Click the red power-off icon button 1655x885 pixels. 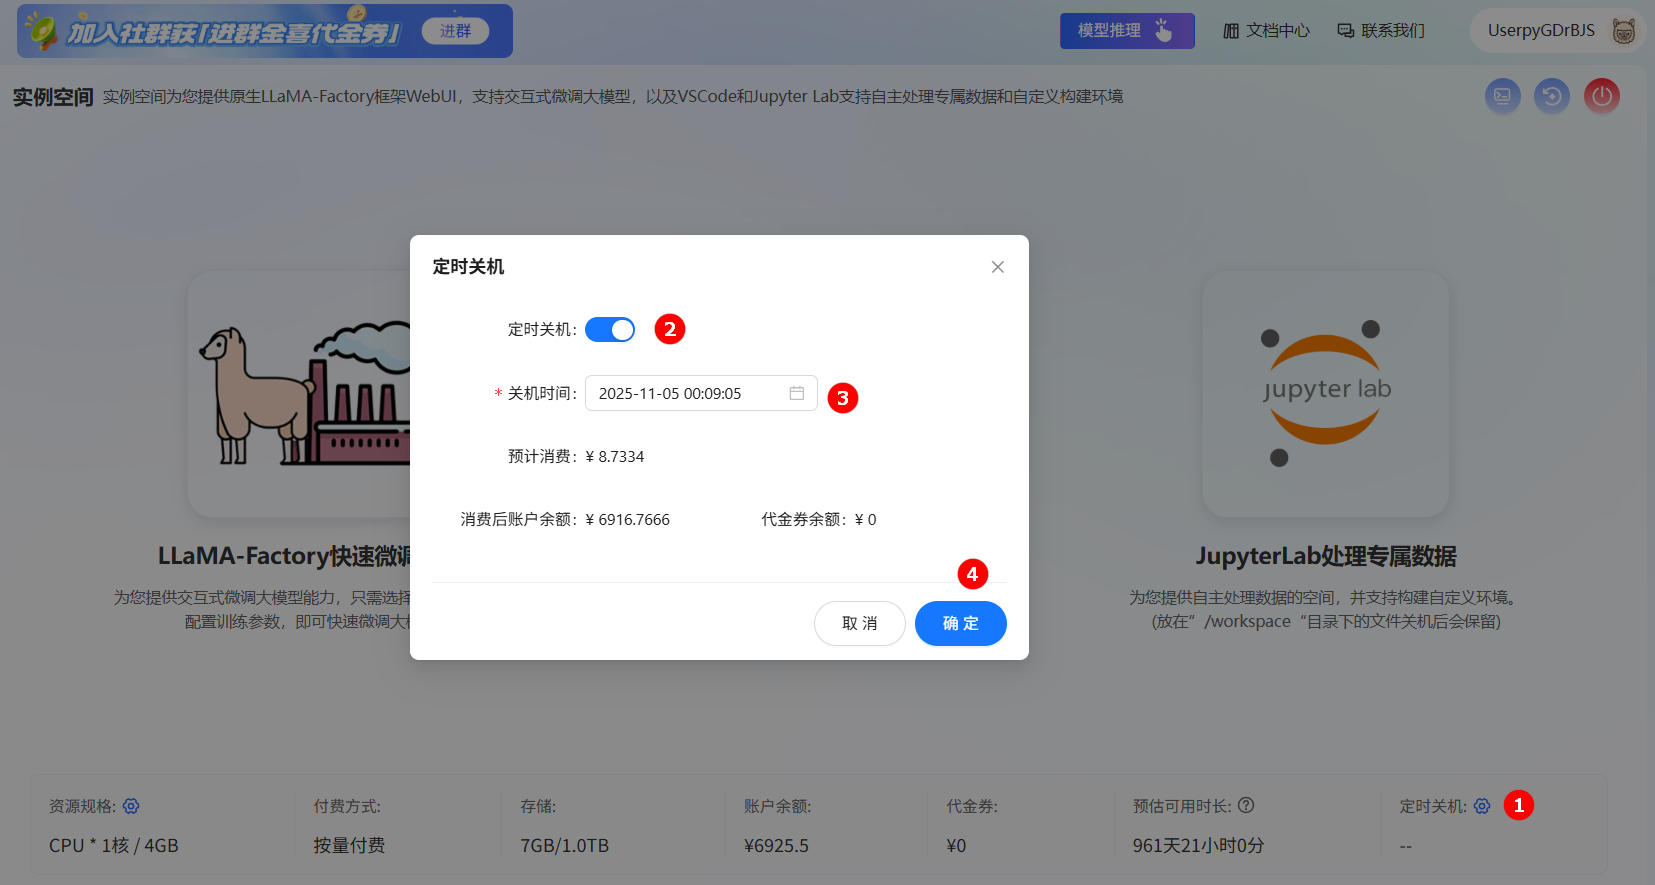pyautogui.click(x=1602, y=96)
